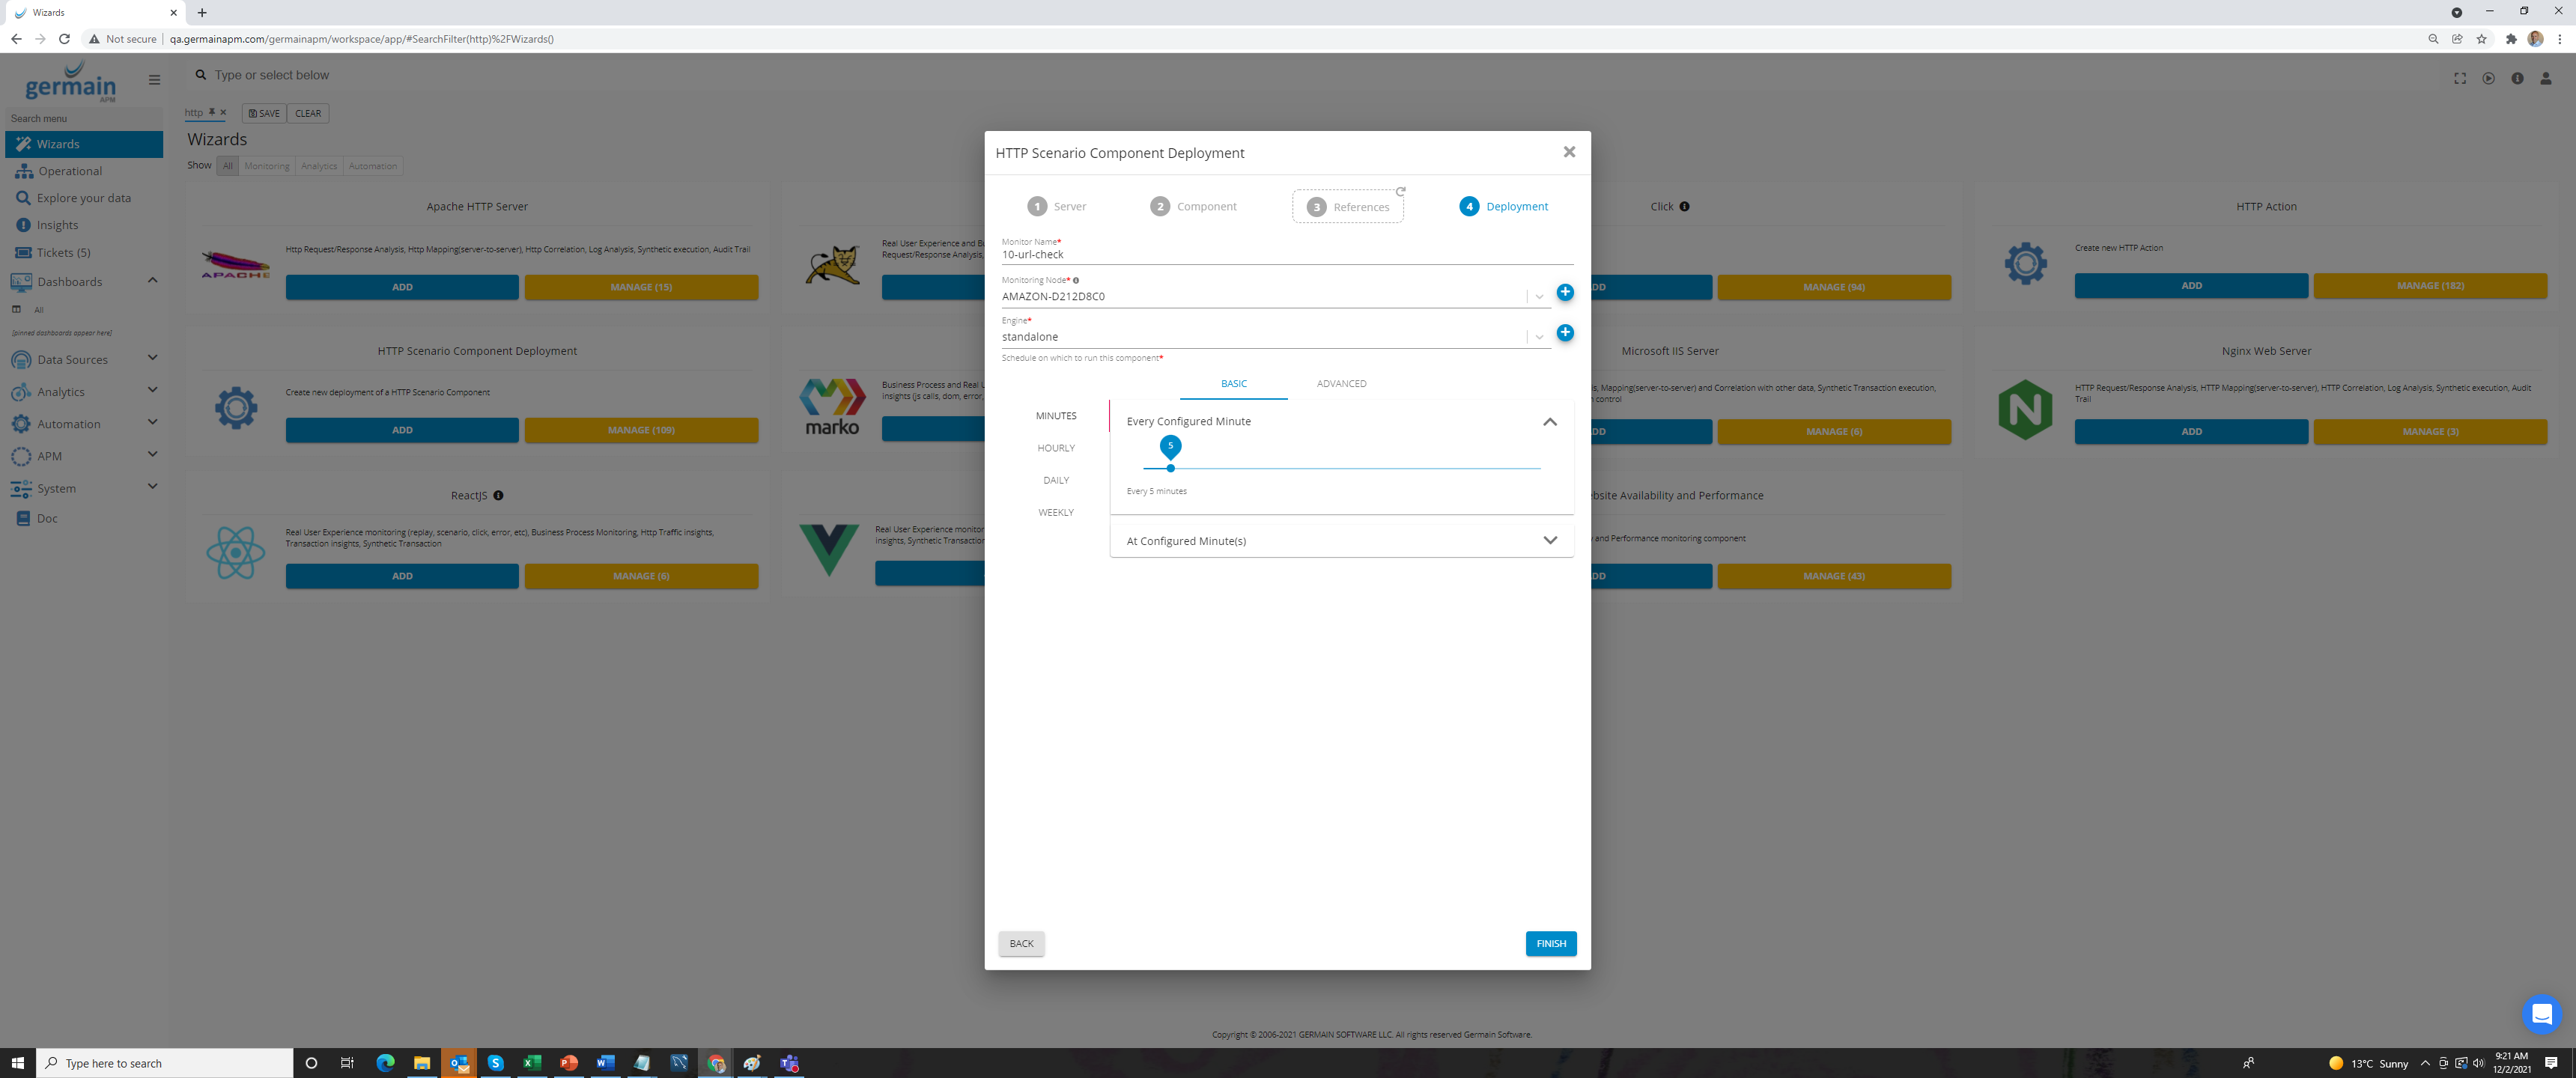Toggle the hamburger sidebar menu icon
This screenshot has height=1078, width=2576.
coord(154,80)
